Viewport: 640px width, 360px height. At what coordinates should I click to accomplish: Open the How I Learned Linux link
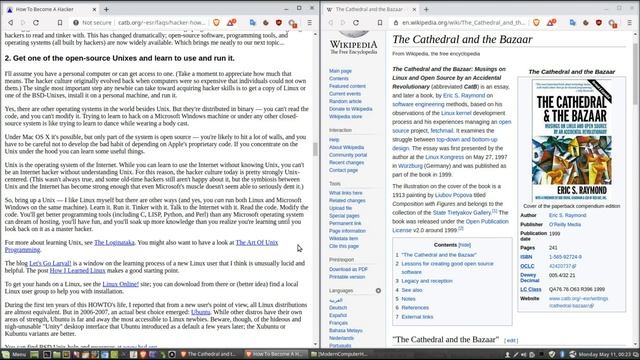(x=78, y=271)
